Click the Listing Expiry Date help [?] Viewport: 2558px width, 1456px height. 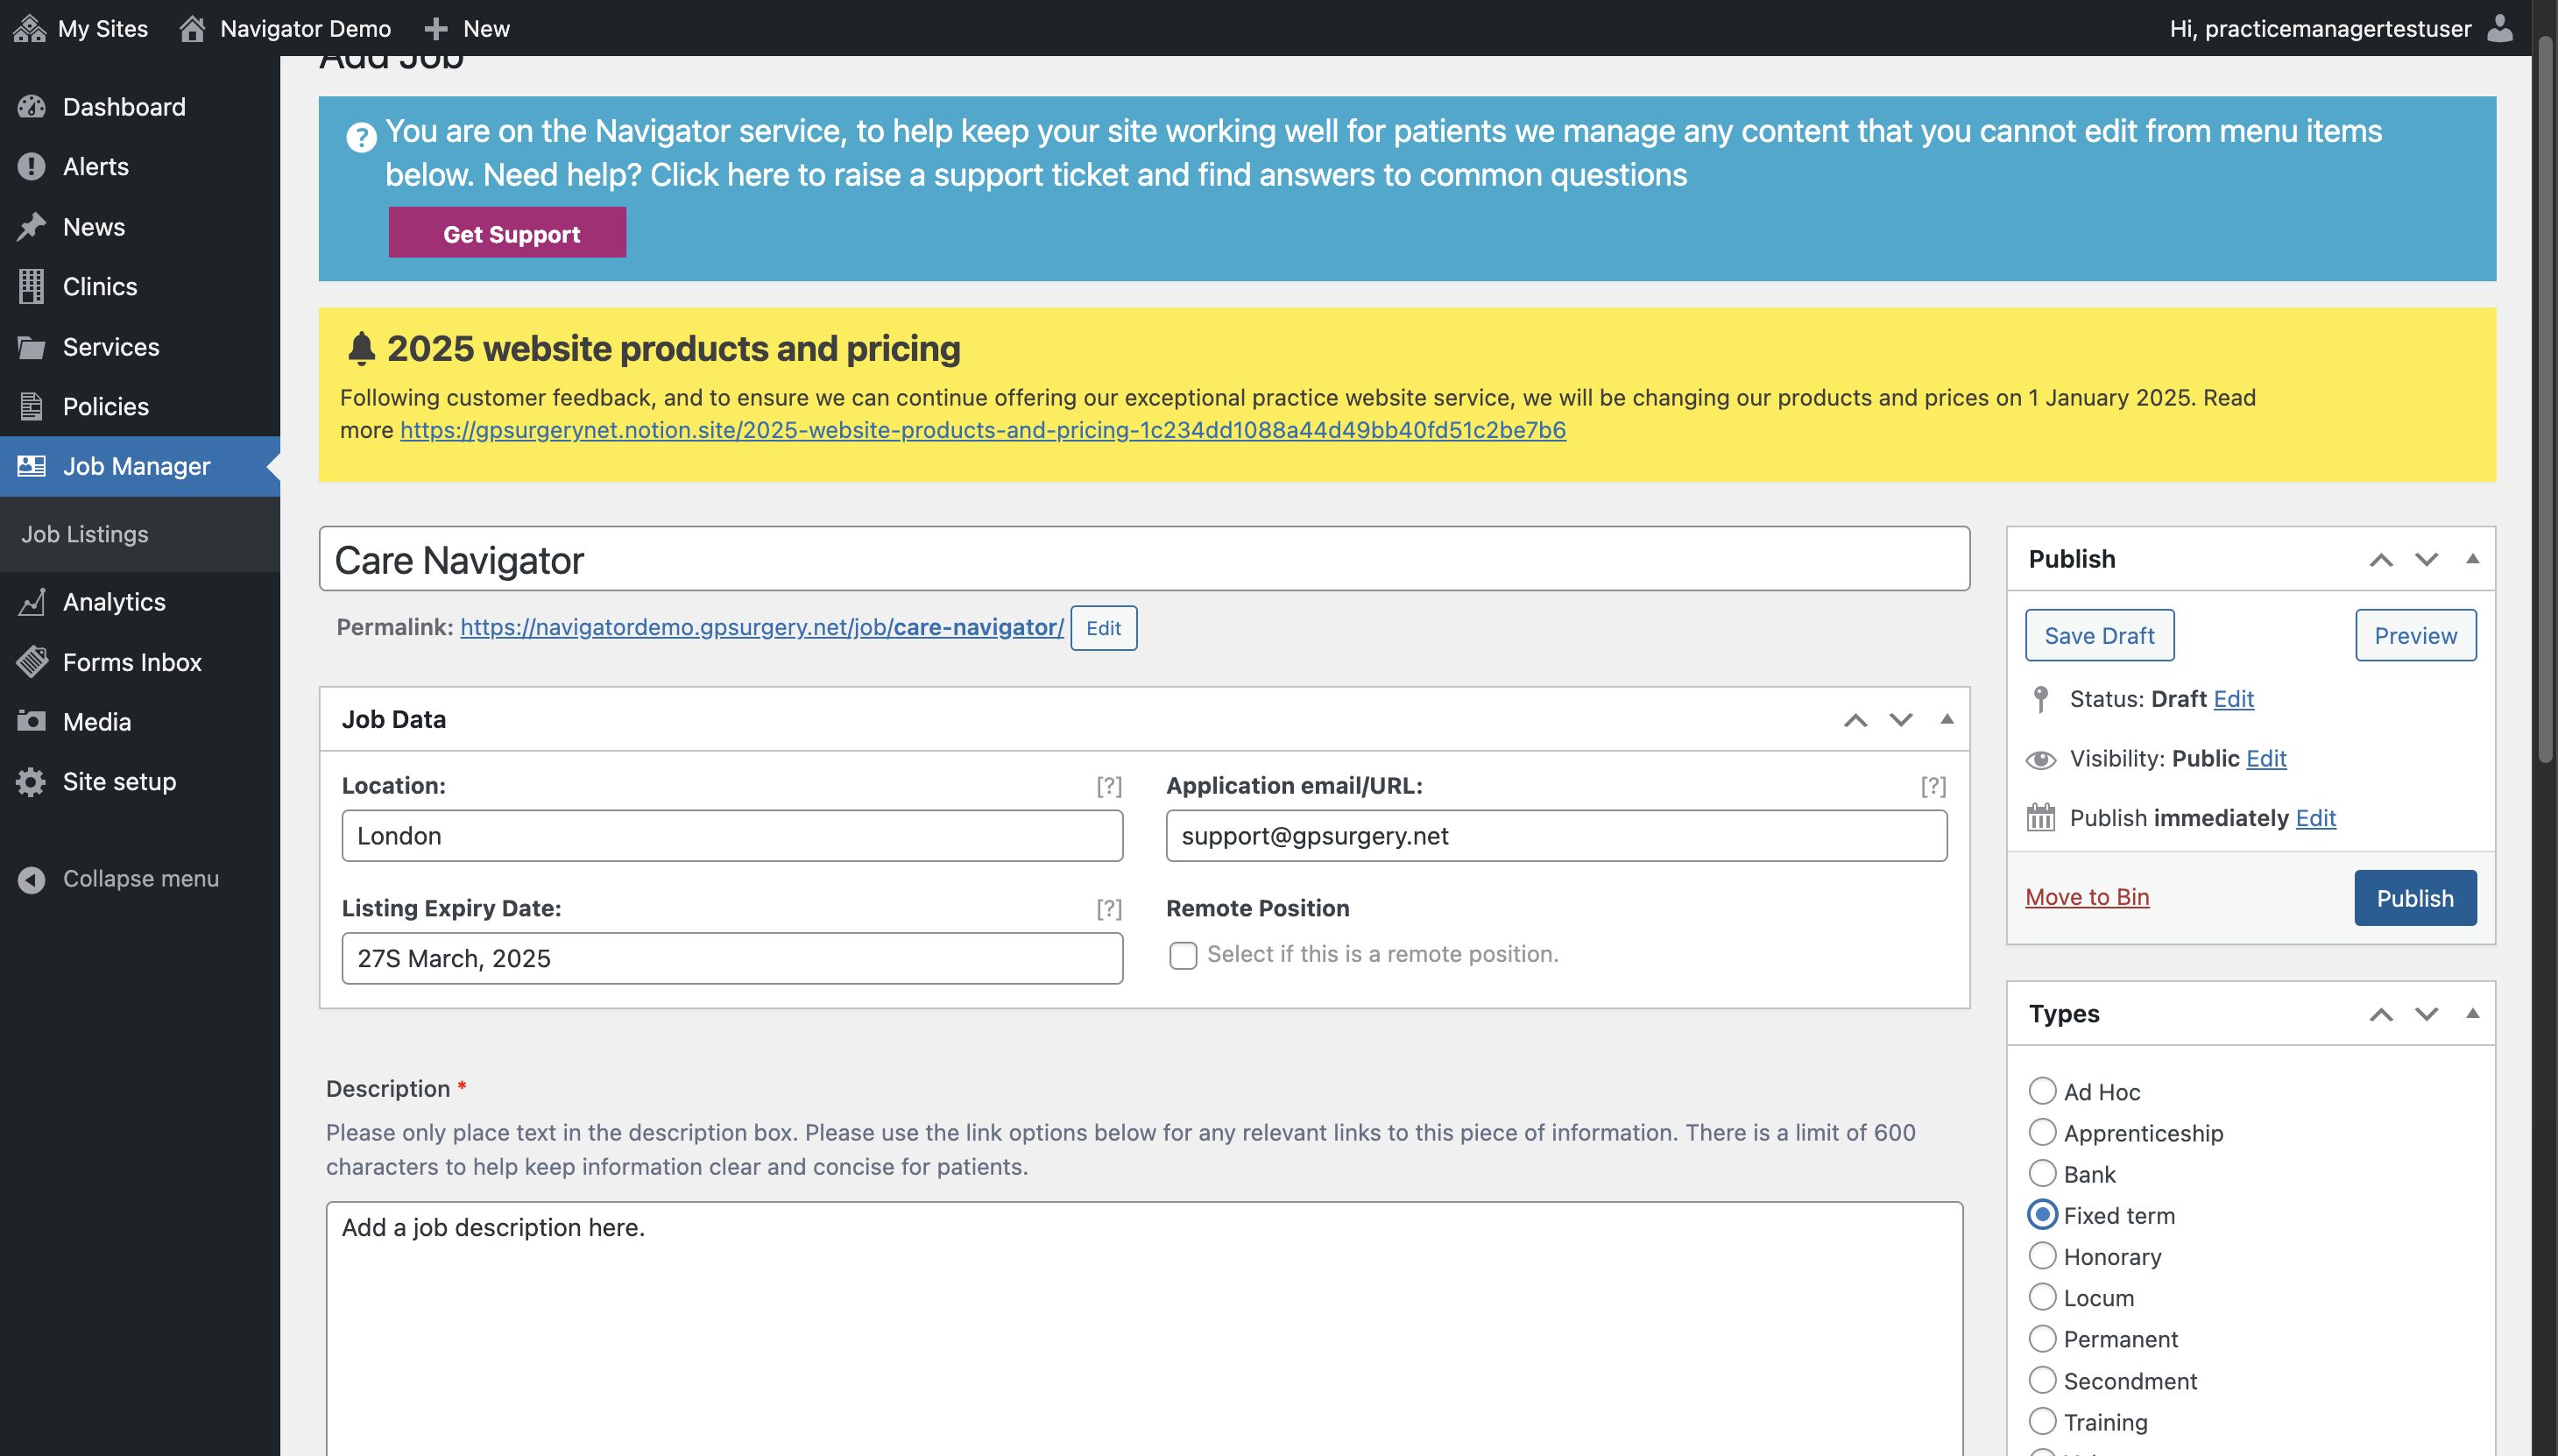[1109, 908]
